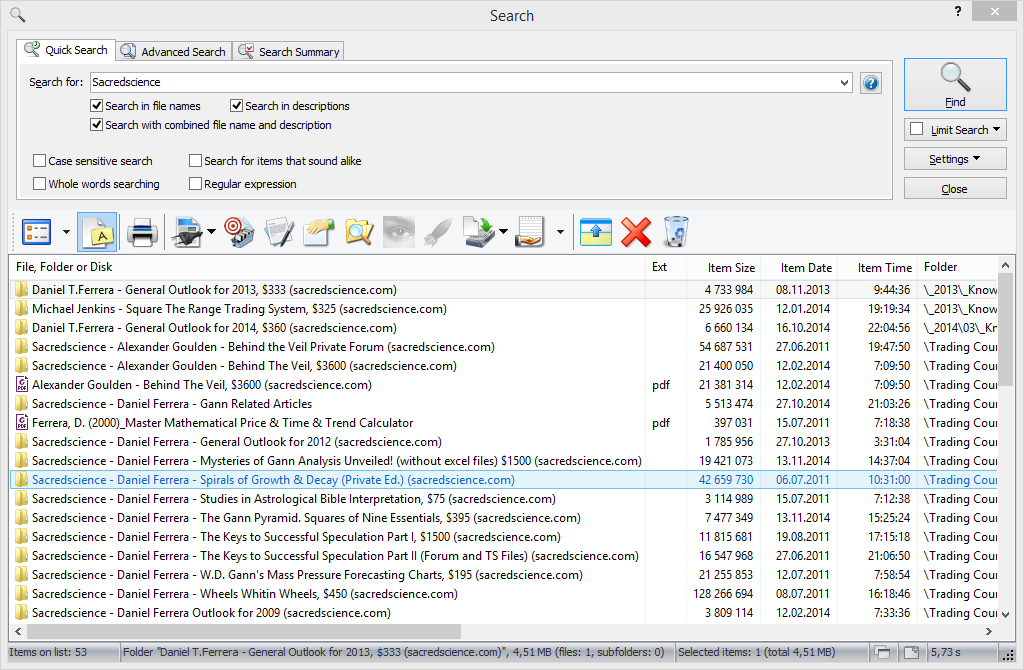This screenshot has height=670, width=1024.
Task: Enable Regular expression searching
Action: pyautogui.click(x=196, y=184)
